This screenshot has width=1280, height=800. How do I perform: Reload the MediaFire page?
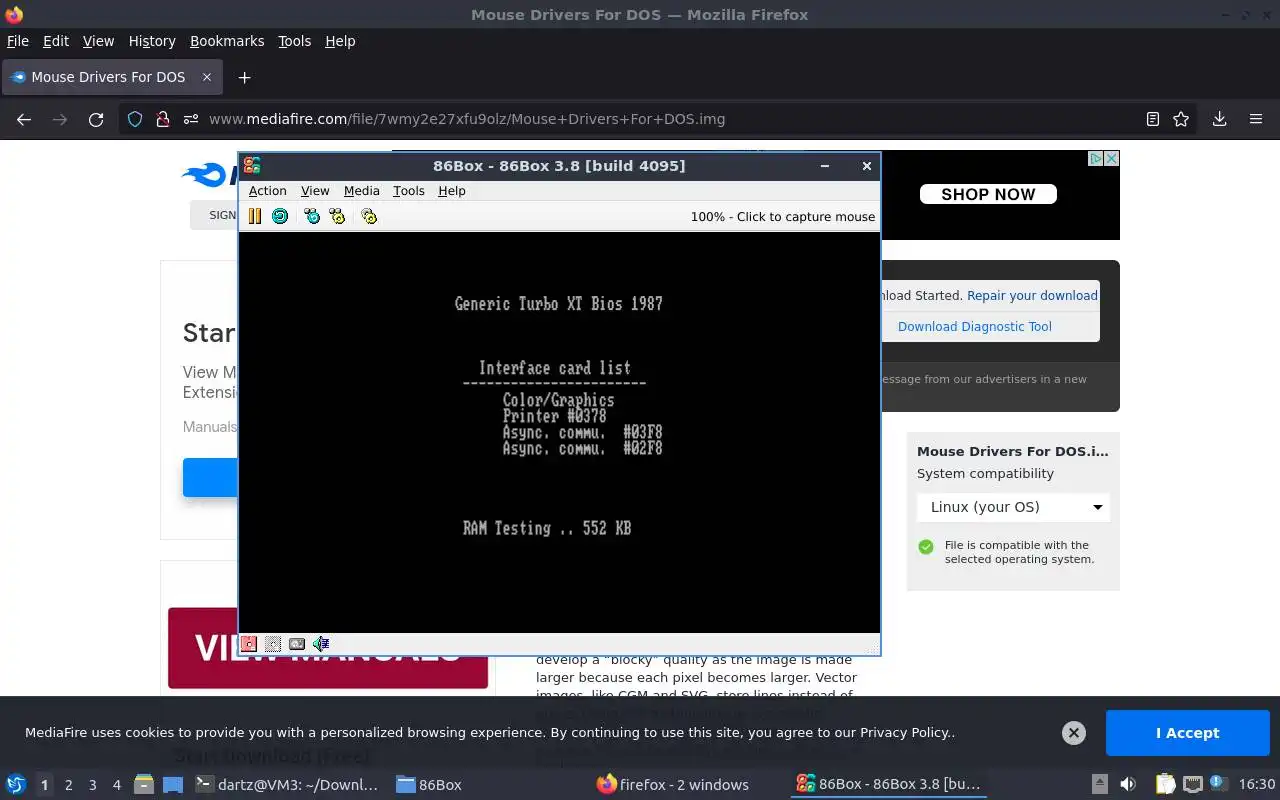pyautogui.click(x=96, y=119)
